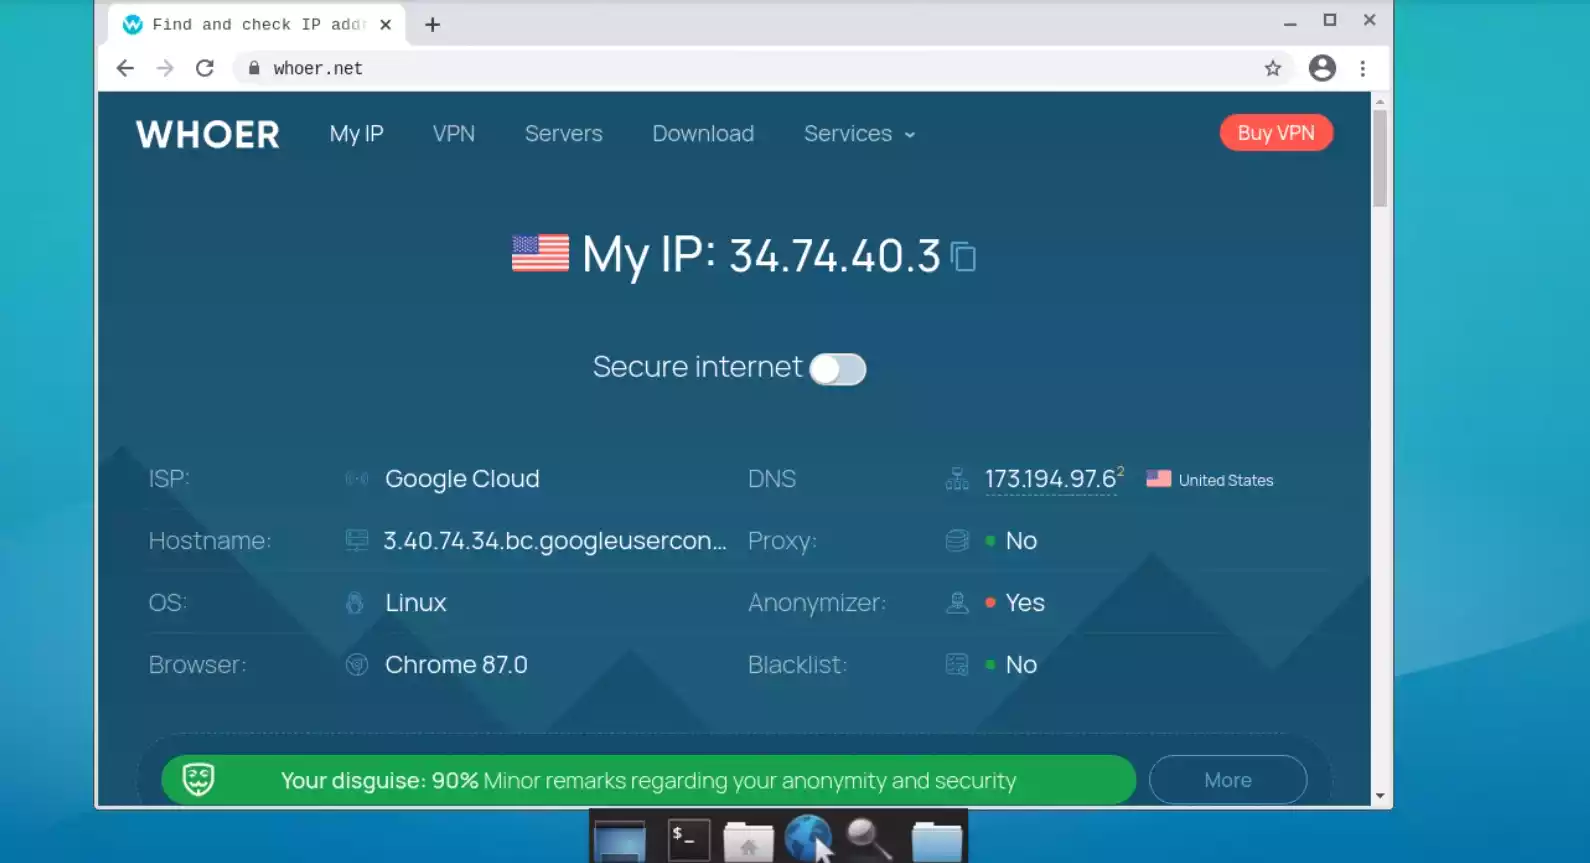Click the 'Blacklist:' label
This screenshot has height=863, width=1590.
coord(798,665)
